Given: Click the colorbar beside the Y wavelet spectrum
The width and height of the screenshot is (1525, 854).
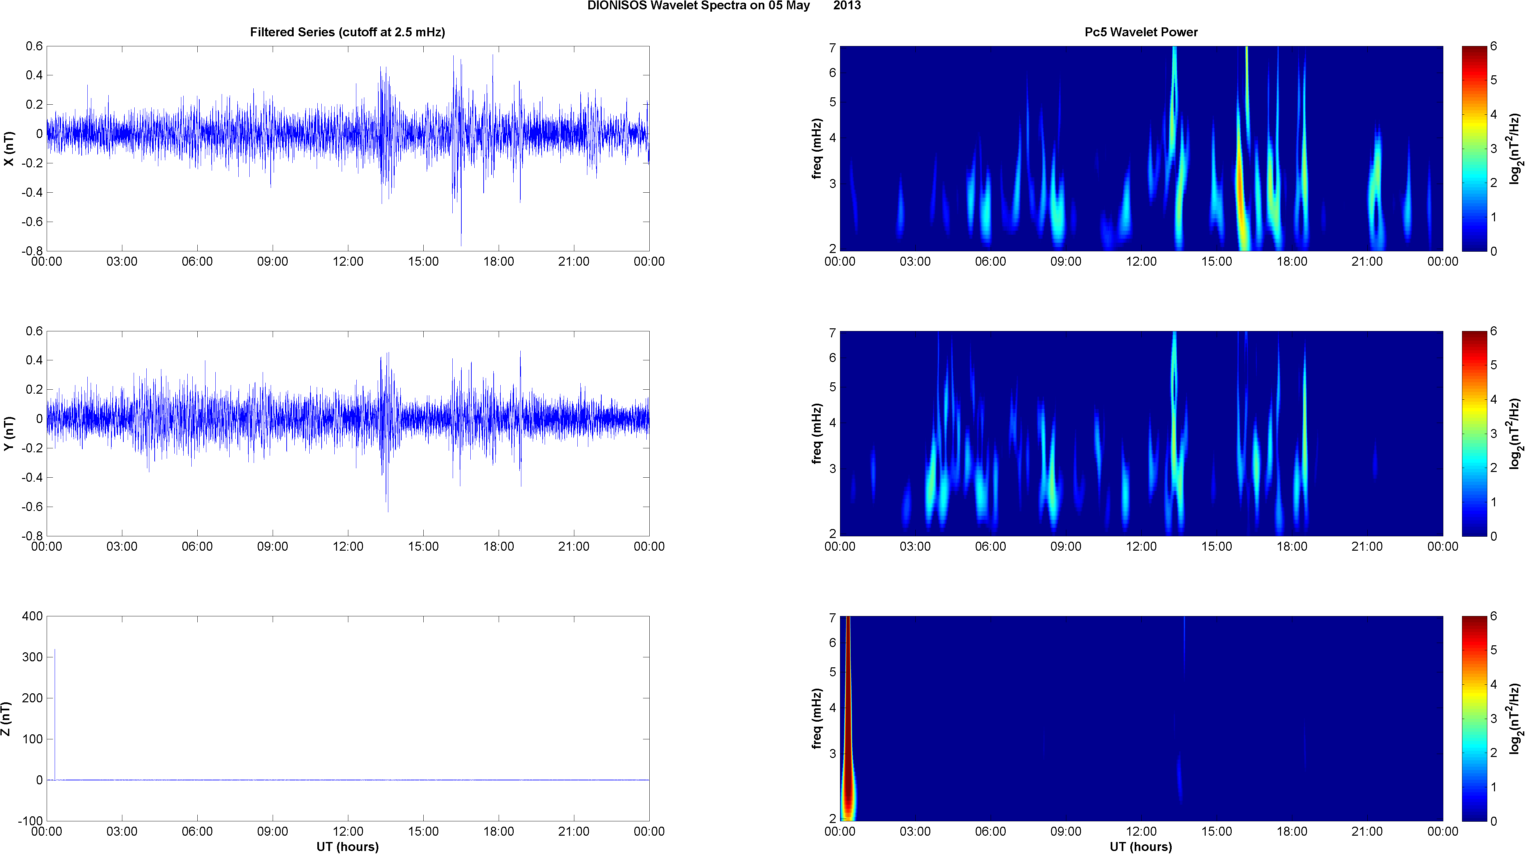Looking at the screenshot, I should pos(1474,433).
